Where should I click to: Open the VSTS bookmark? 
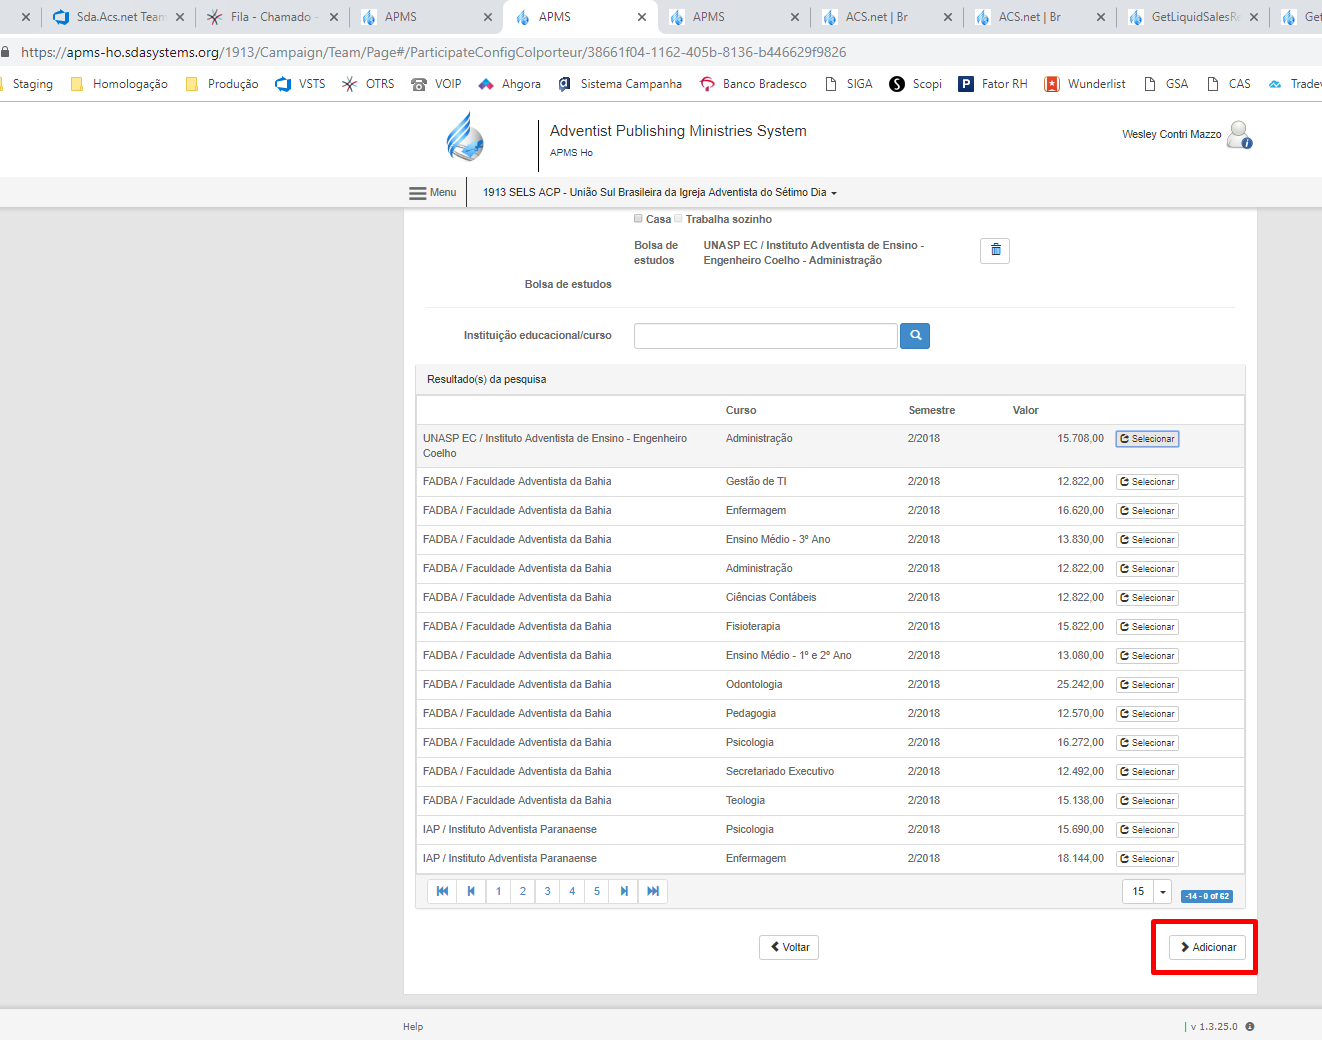(300, 84)
